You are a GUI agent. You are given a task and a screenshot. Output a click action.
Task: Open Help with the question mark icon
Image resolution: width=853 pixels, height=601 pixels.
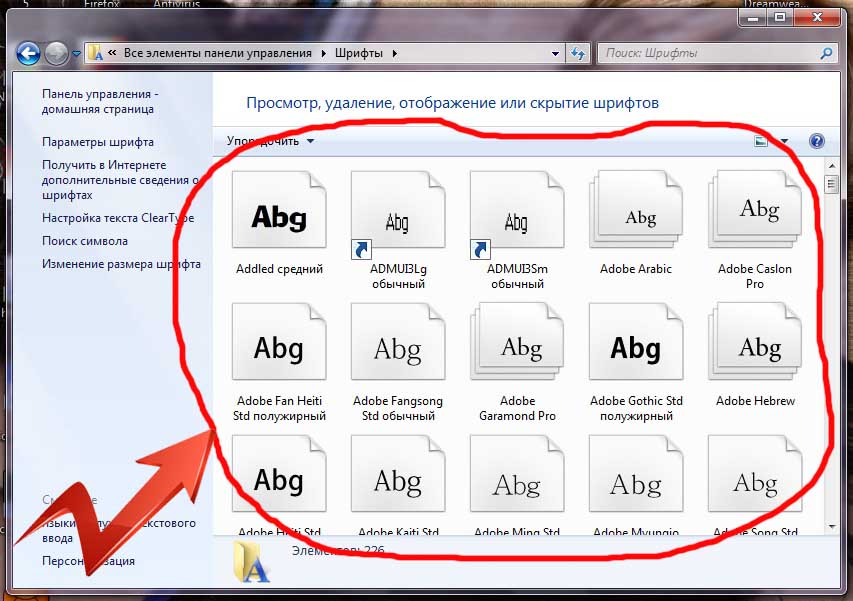click(817, 141)
